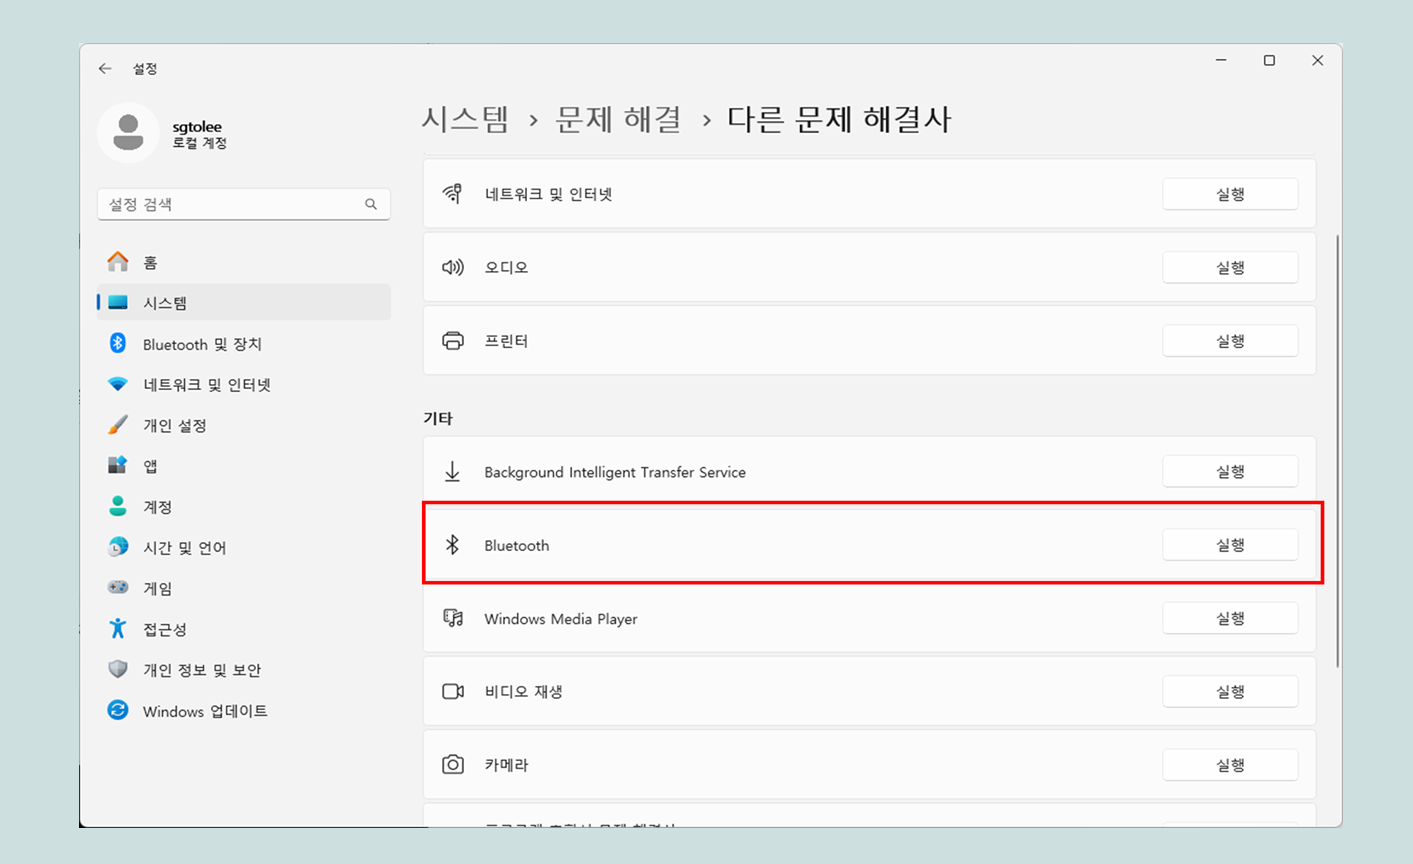Open the 홈 house icon in sidebar
This screenshot has height=864, width=1413.
coord(118,262)
